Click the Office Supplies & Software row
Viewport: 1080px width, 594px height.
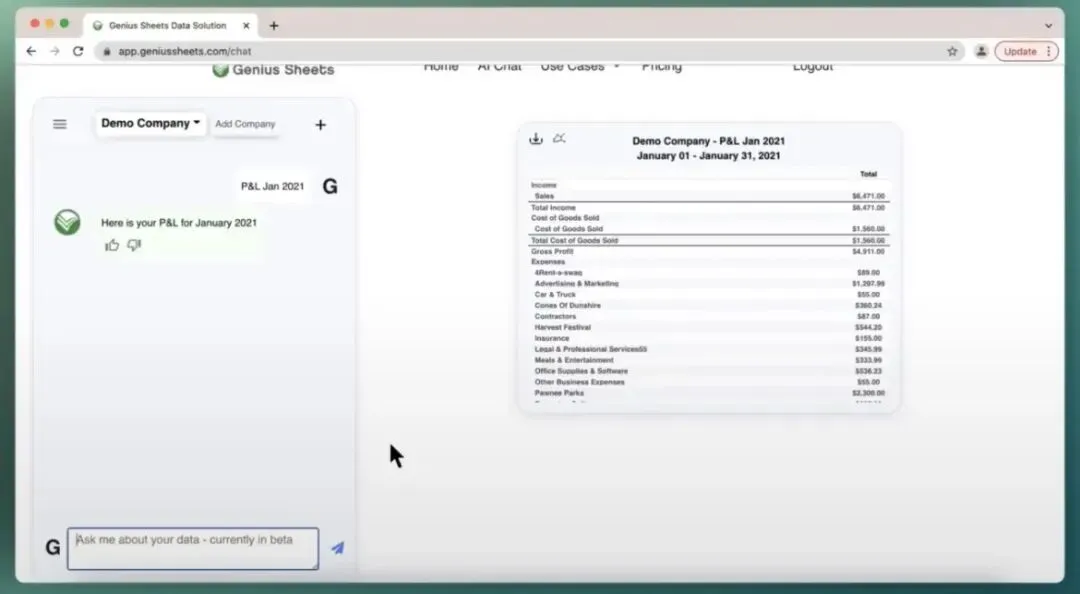[709, 371]
